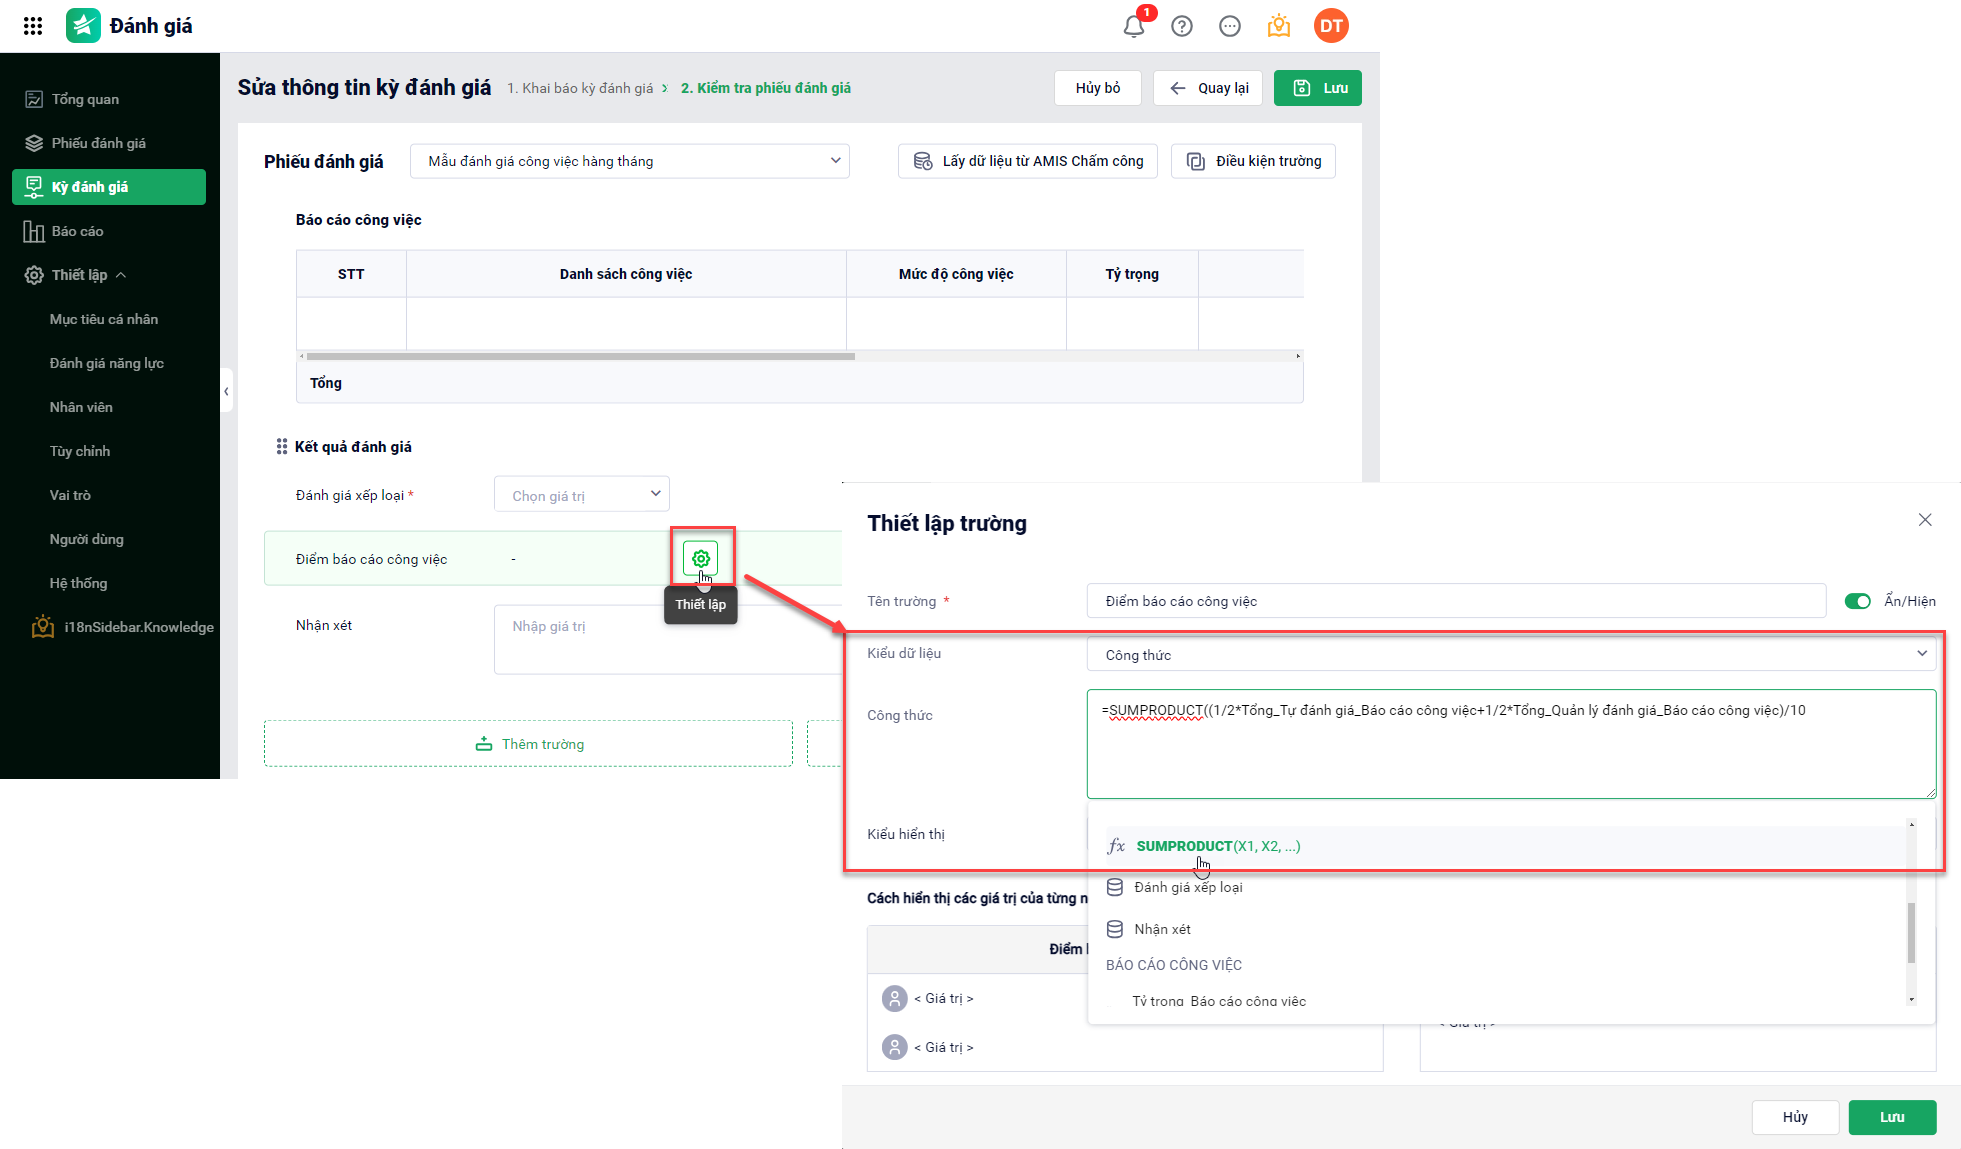Click the table horizontal scrollbar
The height and width of the screenshot is (1149, 1961).
[x=580, y=356]
